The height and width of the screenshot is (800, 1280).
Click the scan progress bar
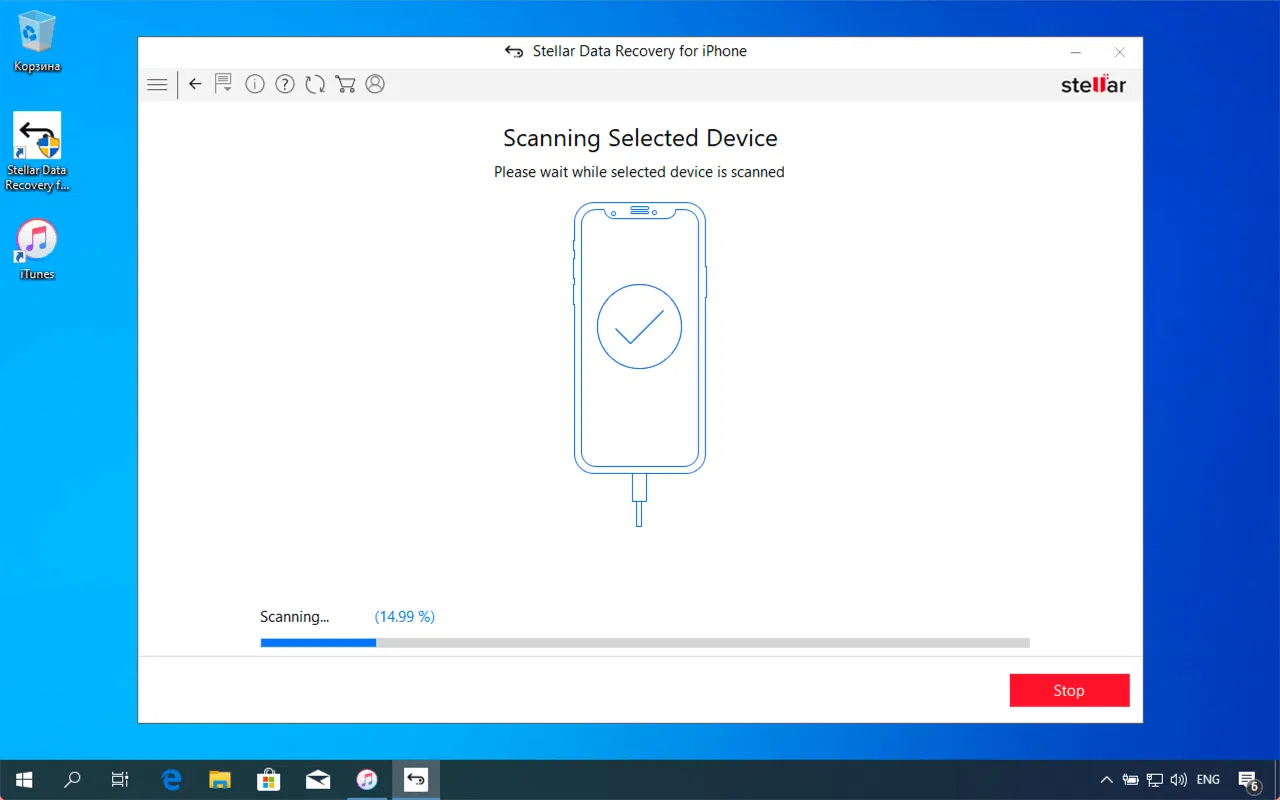point(645,642)
